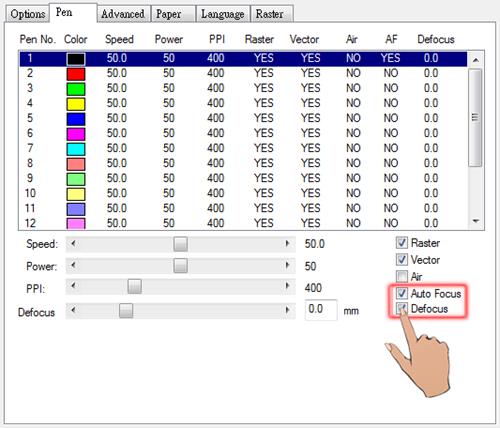Screen dimensions: 500x428
Task: Toggle the Auto Focus checkbox
Action: point(402,293)
